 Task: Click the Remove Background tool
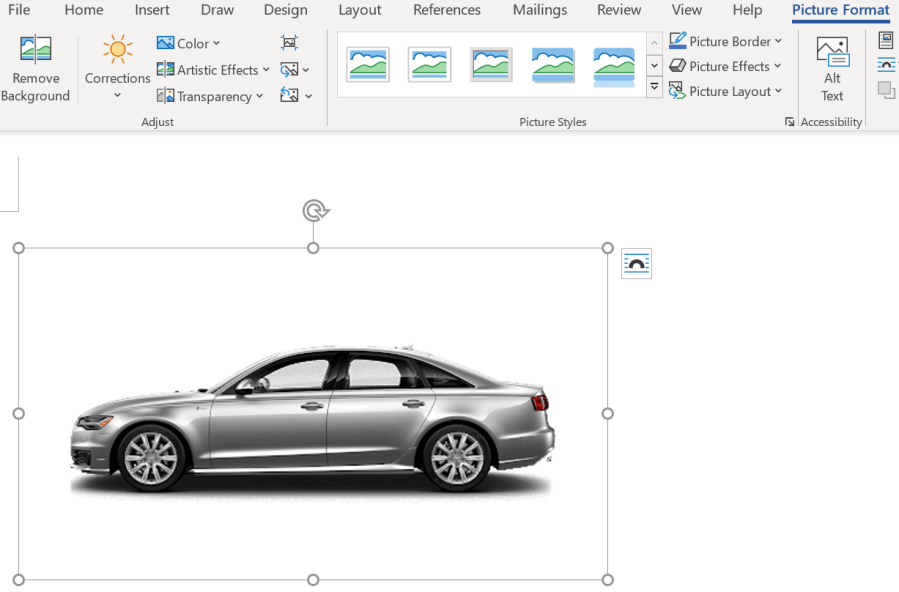[35, 68]
